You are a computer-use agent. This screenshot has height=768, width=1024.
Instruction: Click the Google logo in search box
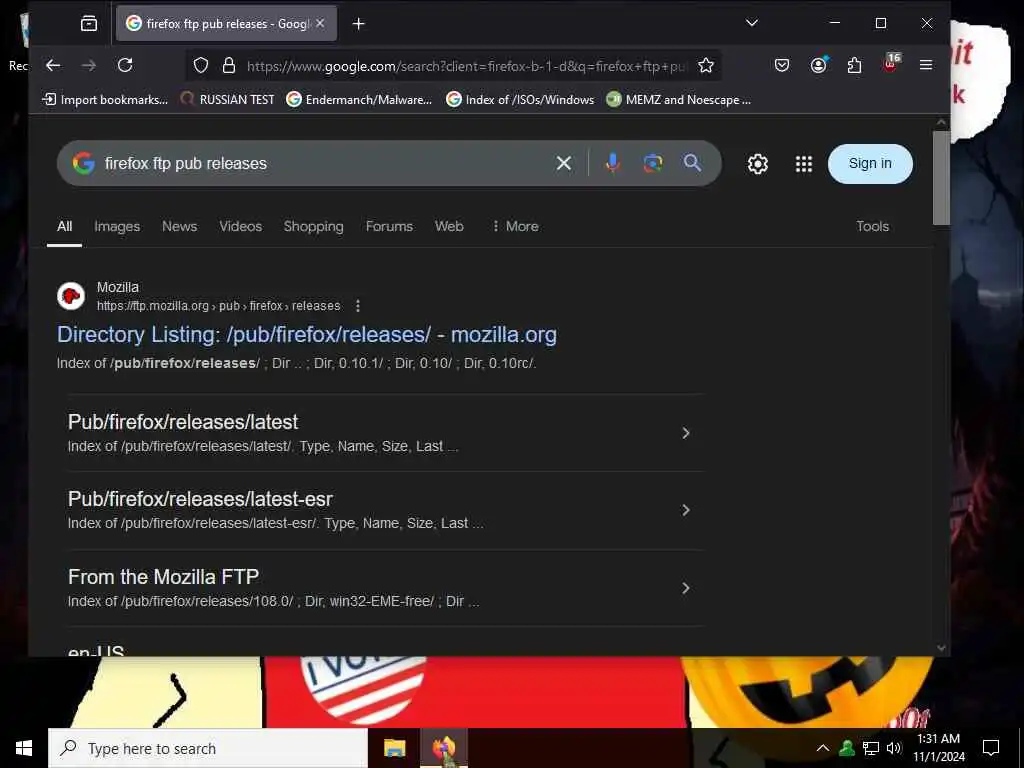[84, 163]
